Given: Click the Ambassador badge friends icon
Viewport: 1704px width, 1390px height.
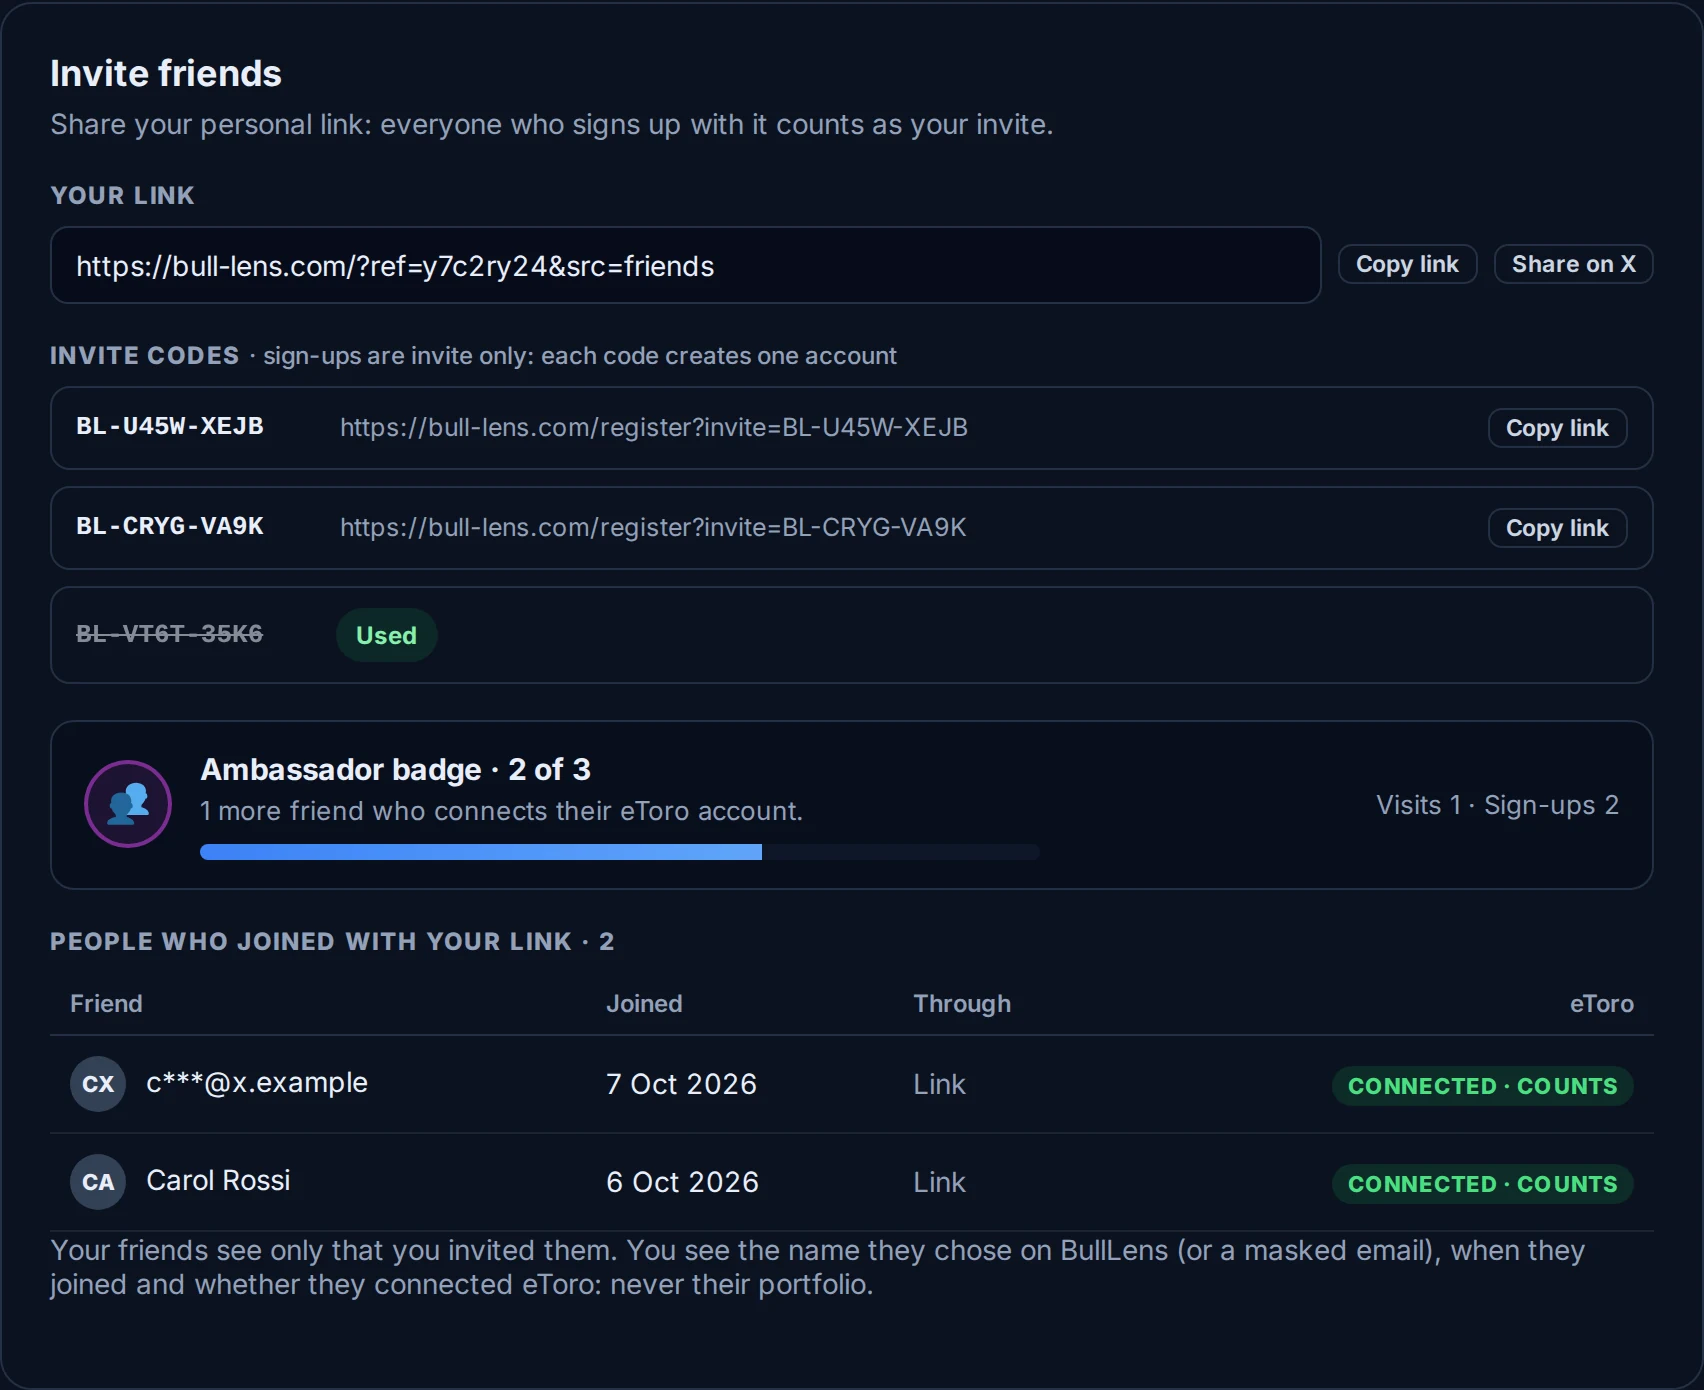Looking at the screenshot, I should coord(128,804).
